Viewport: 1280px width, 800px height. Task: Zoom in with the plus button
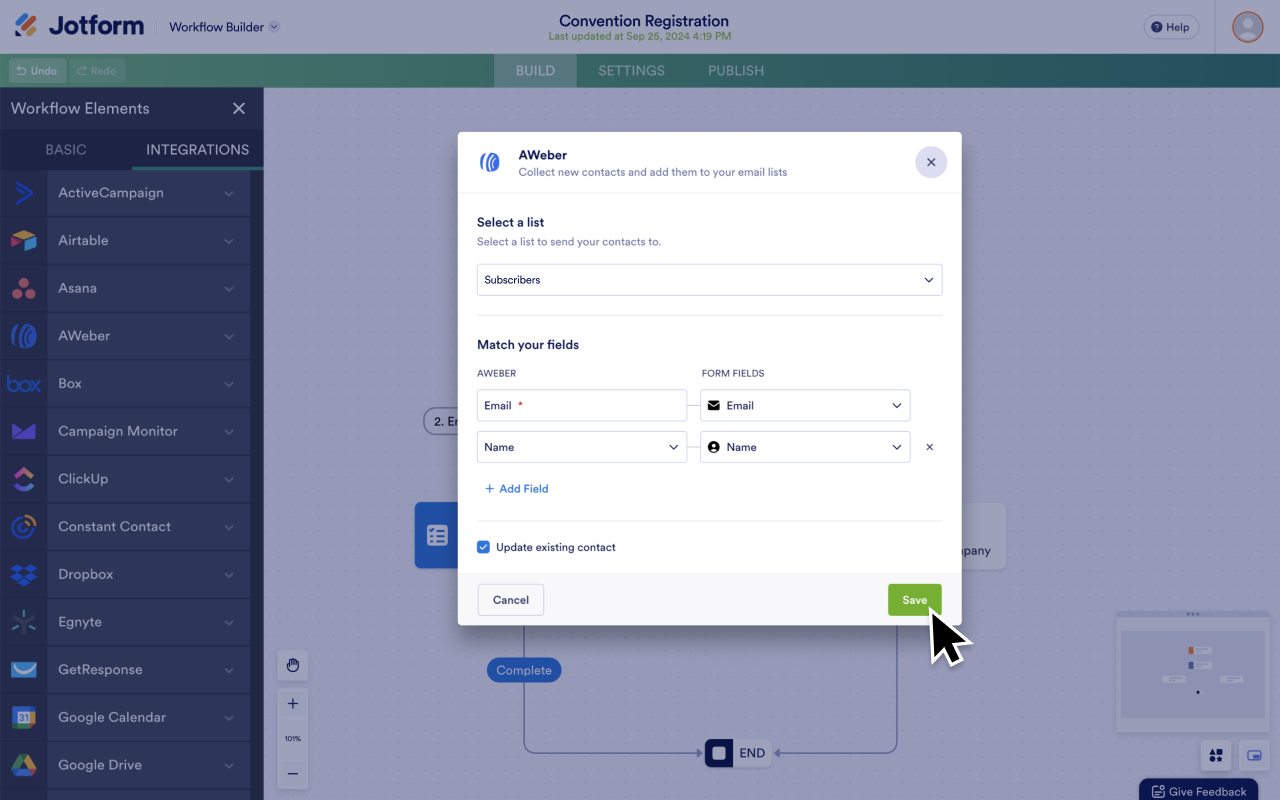pos(293,703)
